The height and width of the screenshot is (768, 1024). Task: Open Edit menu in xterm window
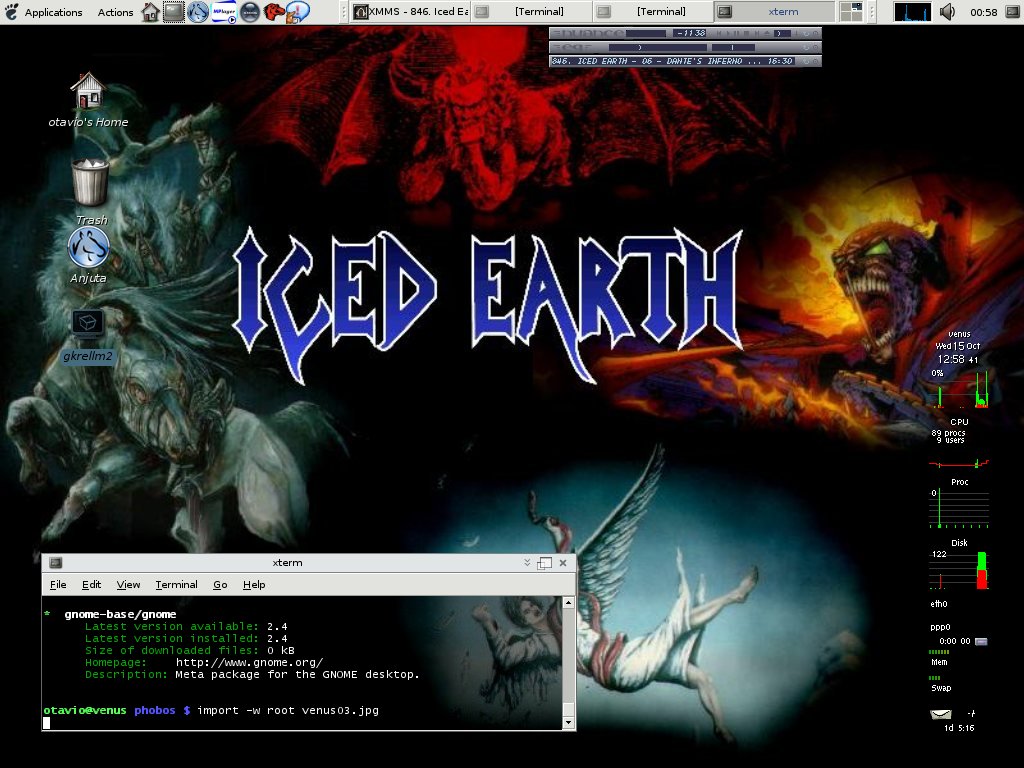point(91,584)
